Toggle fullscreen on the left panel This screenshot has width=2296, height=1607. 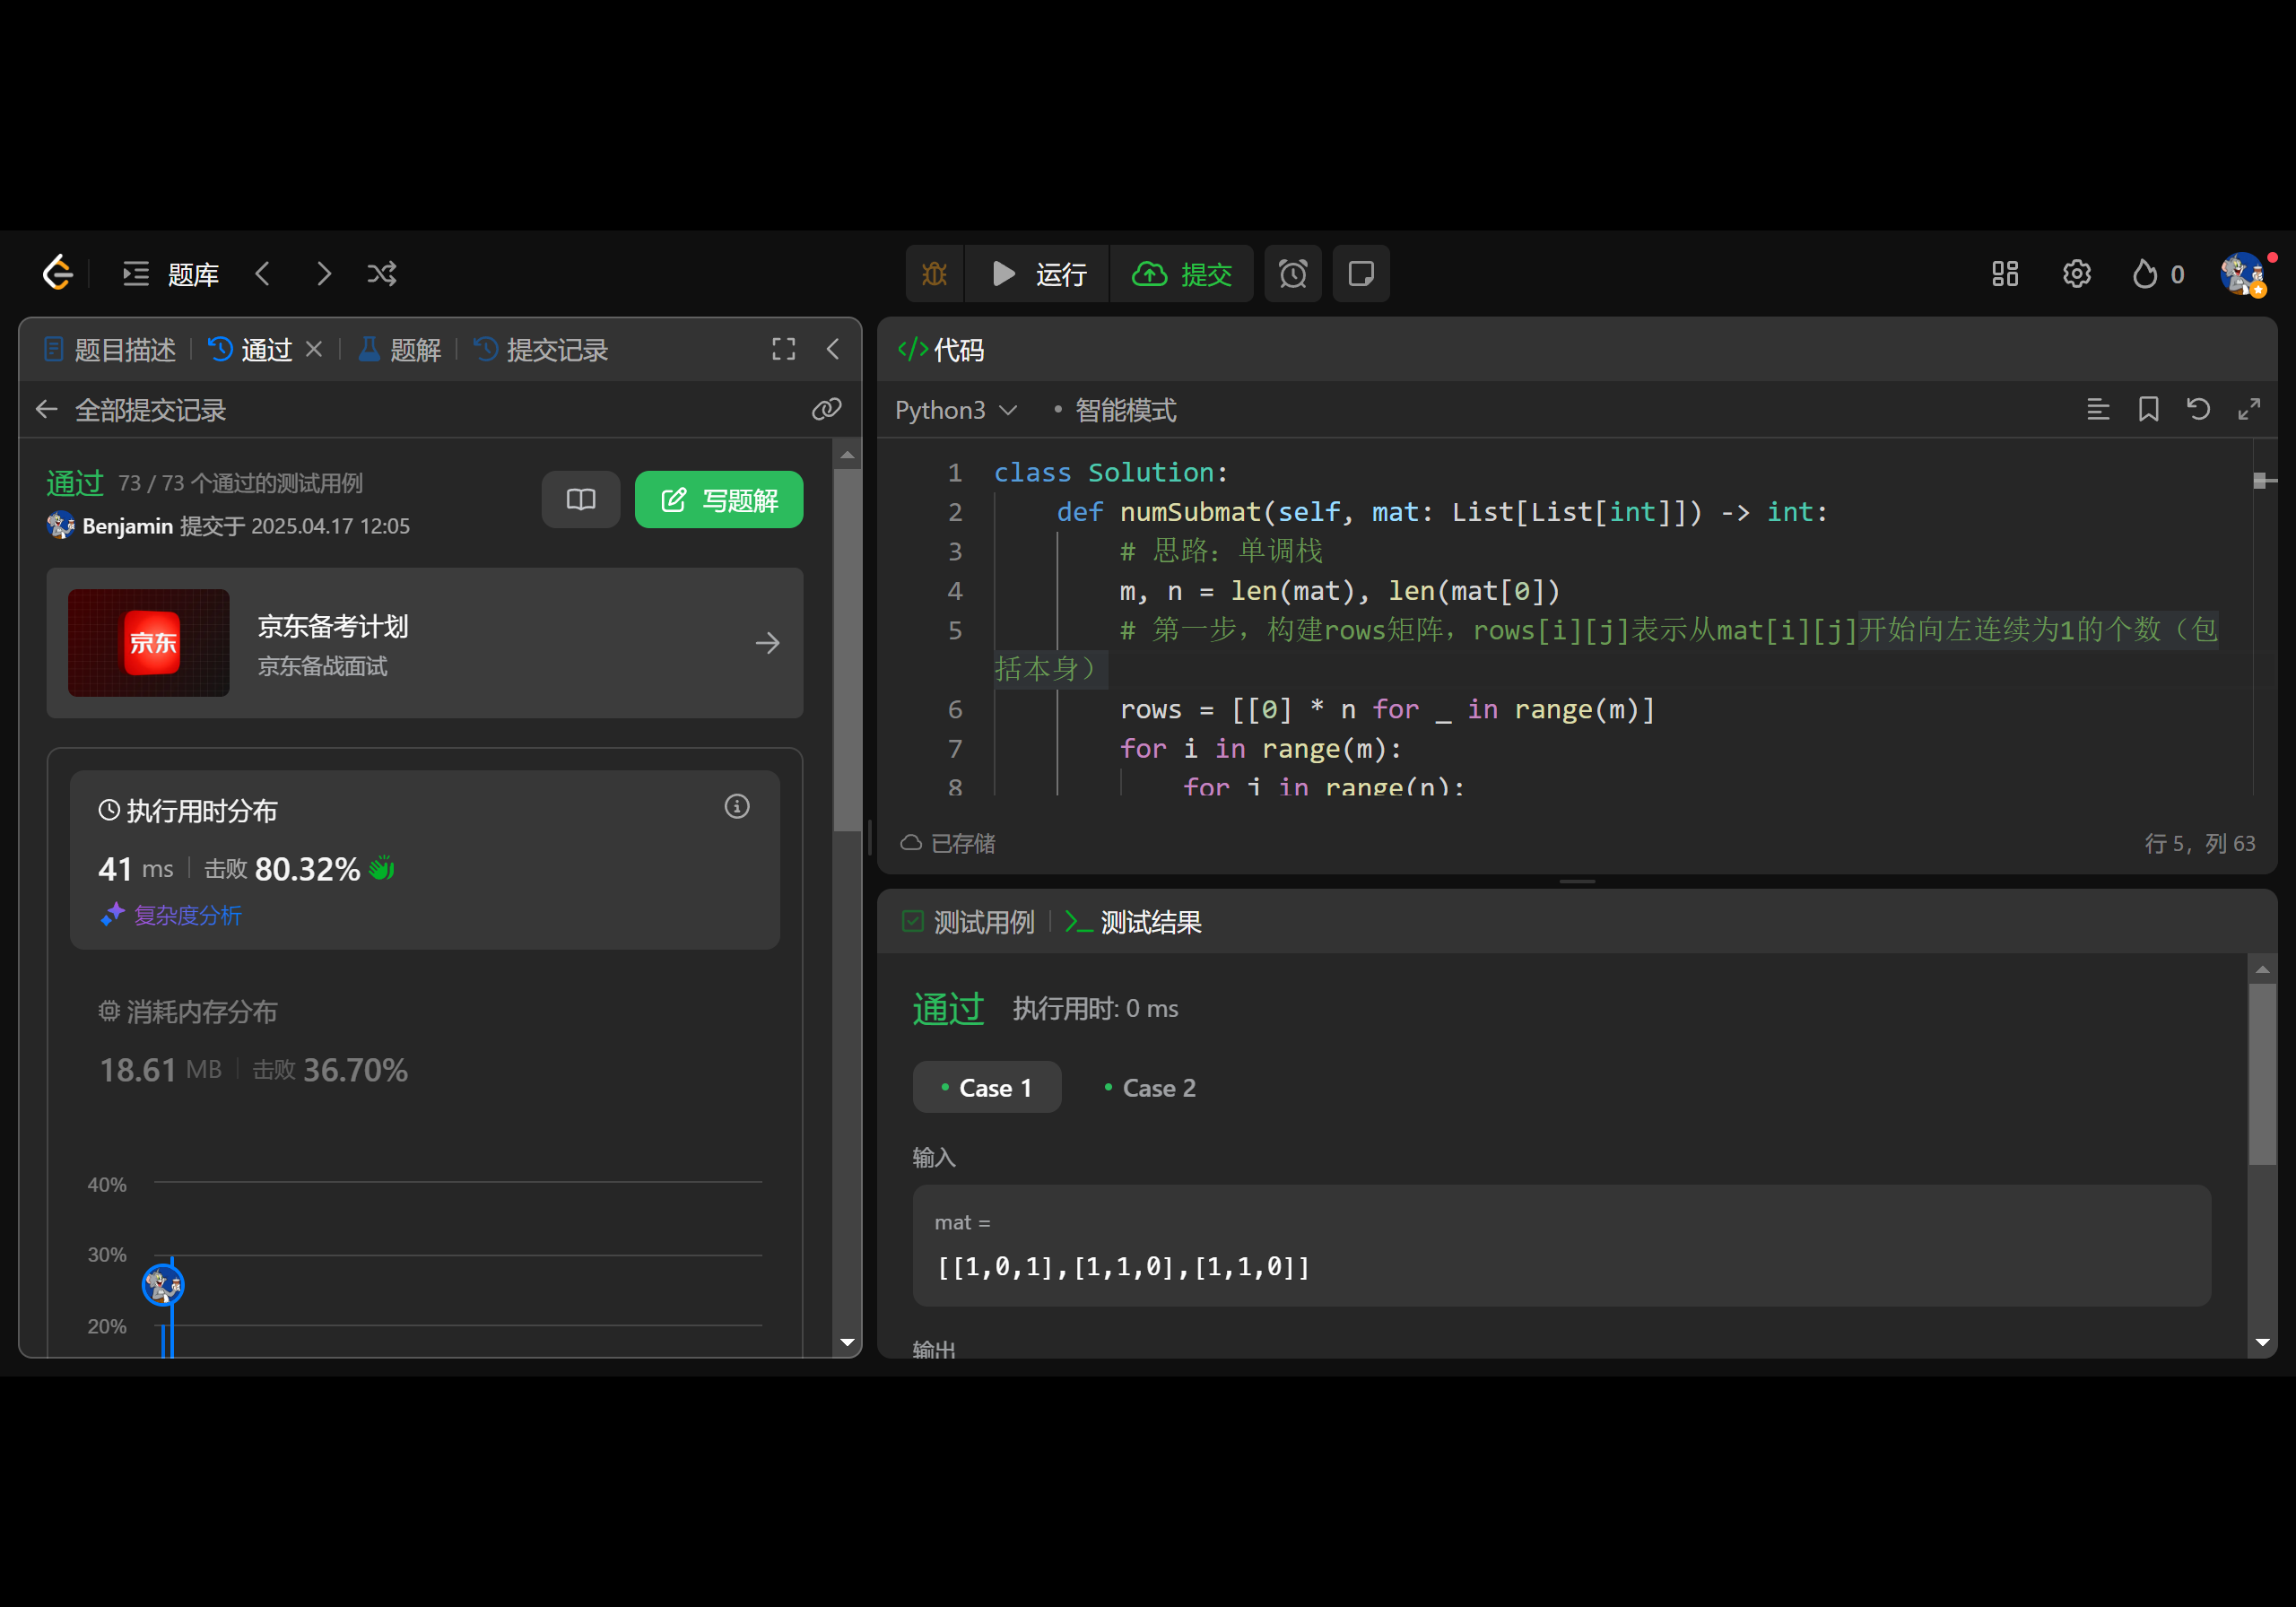tap(783, 349)
